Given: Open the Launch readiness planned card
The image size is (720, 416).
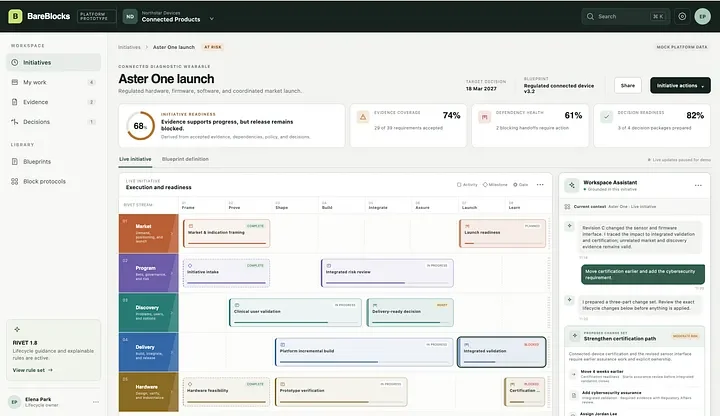Looking at the screenshot, I should tap(502, 234).
